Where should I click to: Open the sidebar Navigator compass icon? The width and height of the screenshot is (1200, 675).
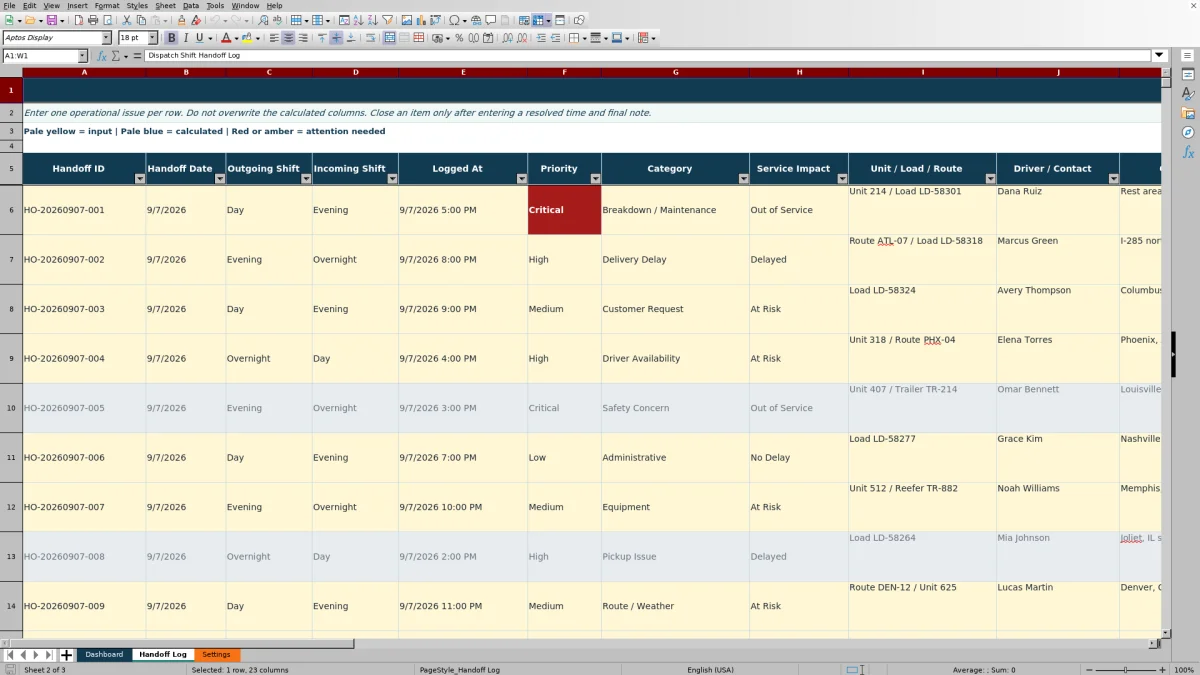point(1188,132)
